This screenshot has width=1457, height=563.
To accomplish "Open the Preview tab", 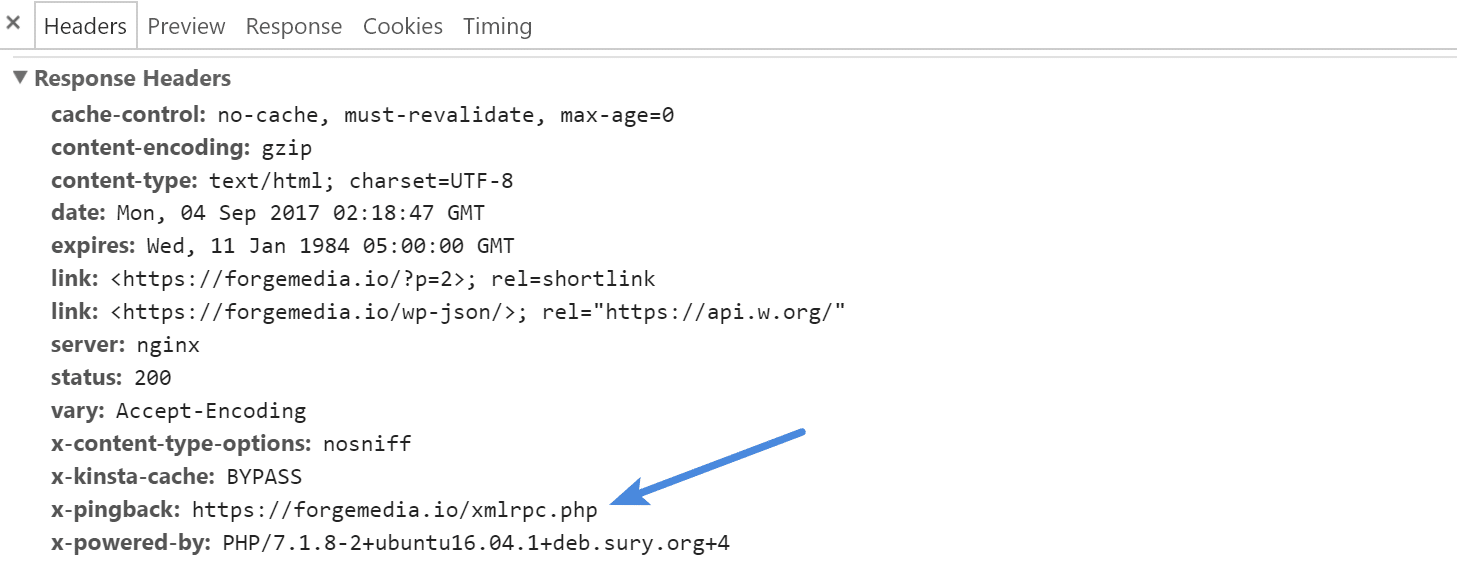I will (x=186, y=27).
